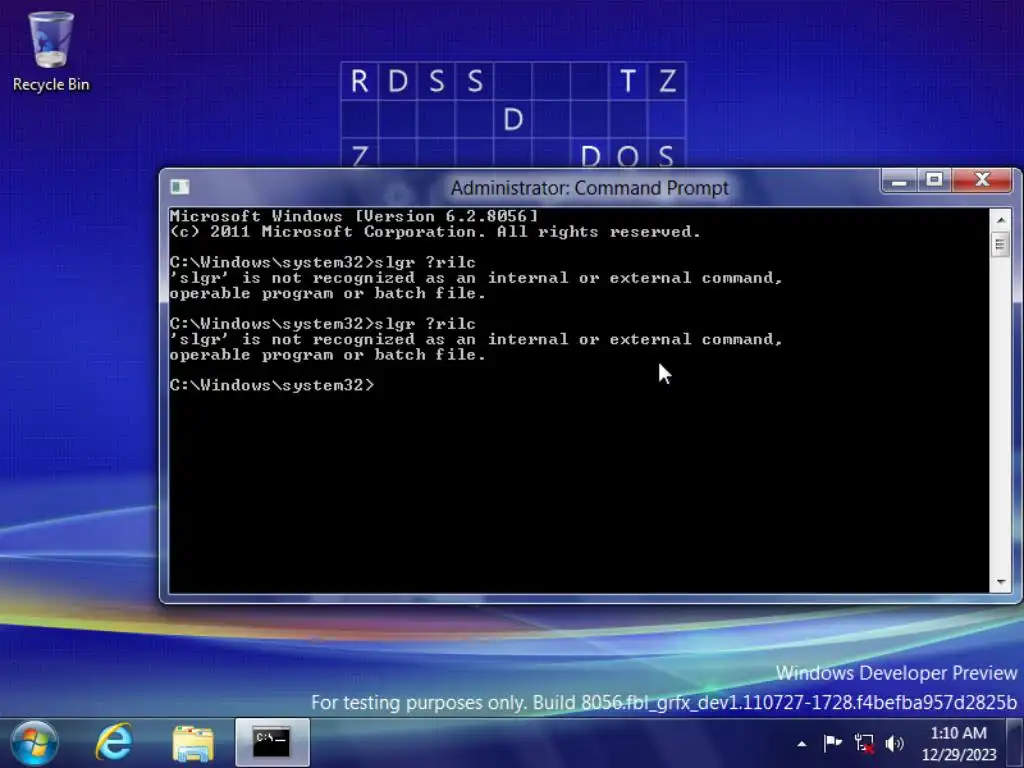Open Windows Explorer folder icon on taskbar

(x=193, y=743)
